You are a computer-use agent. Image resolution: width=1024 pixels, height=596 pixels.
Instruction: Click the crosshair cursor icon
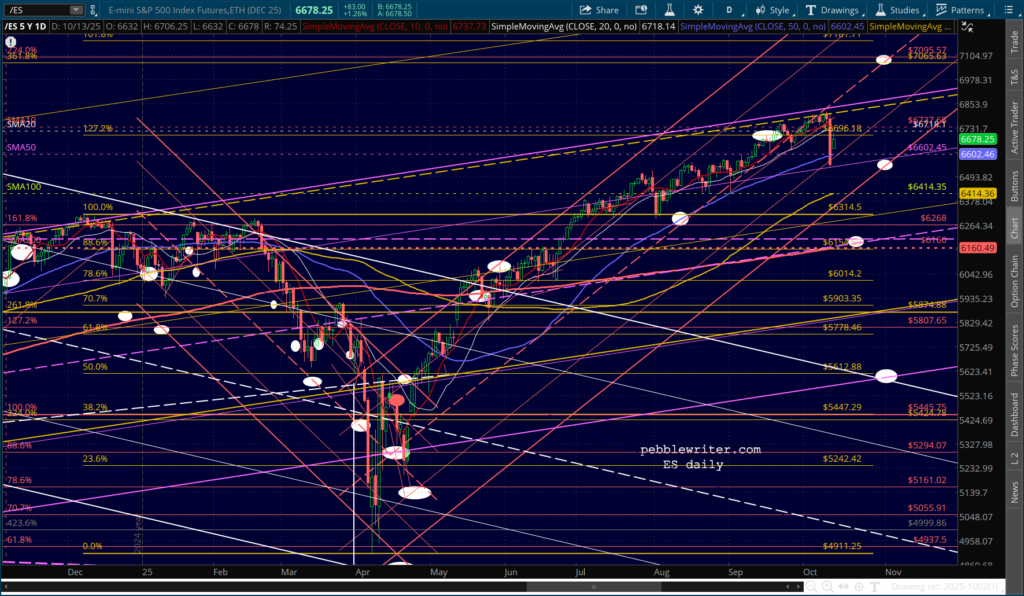coord(859,587)
